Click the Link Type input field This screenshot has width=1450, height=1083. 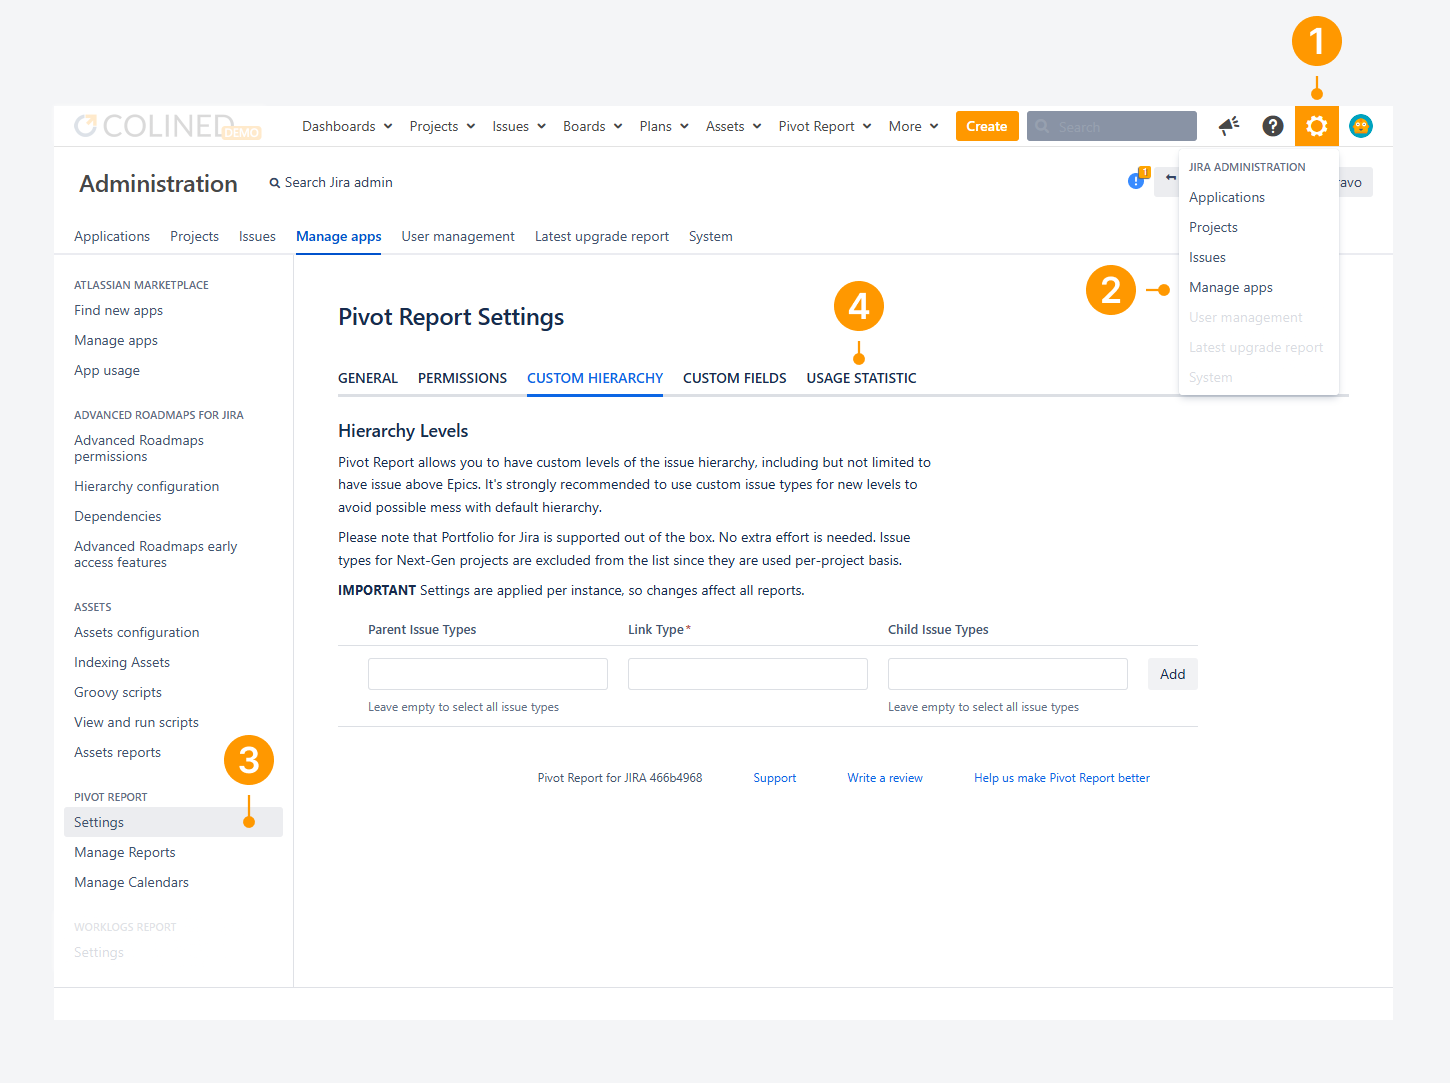[748, 674]
